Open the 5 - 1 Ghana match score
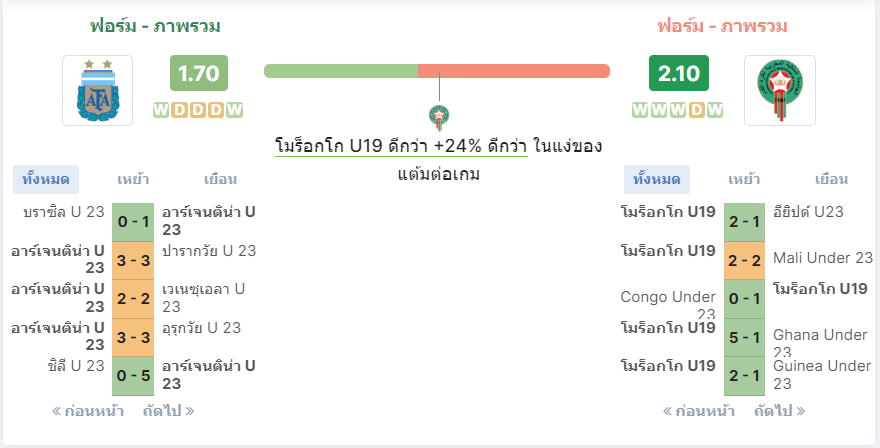Screen dimensions: 880x448 (x=744, y=337)
